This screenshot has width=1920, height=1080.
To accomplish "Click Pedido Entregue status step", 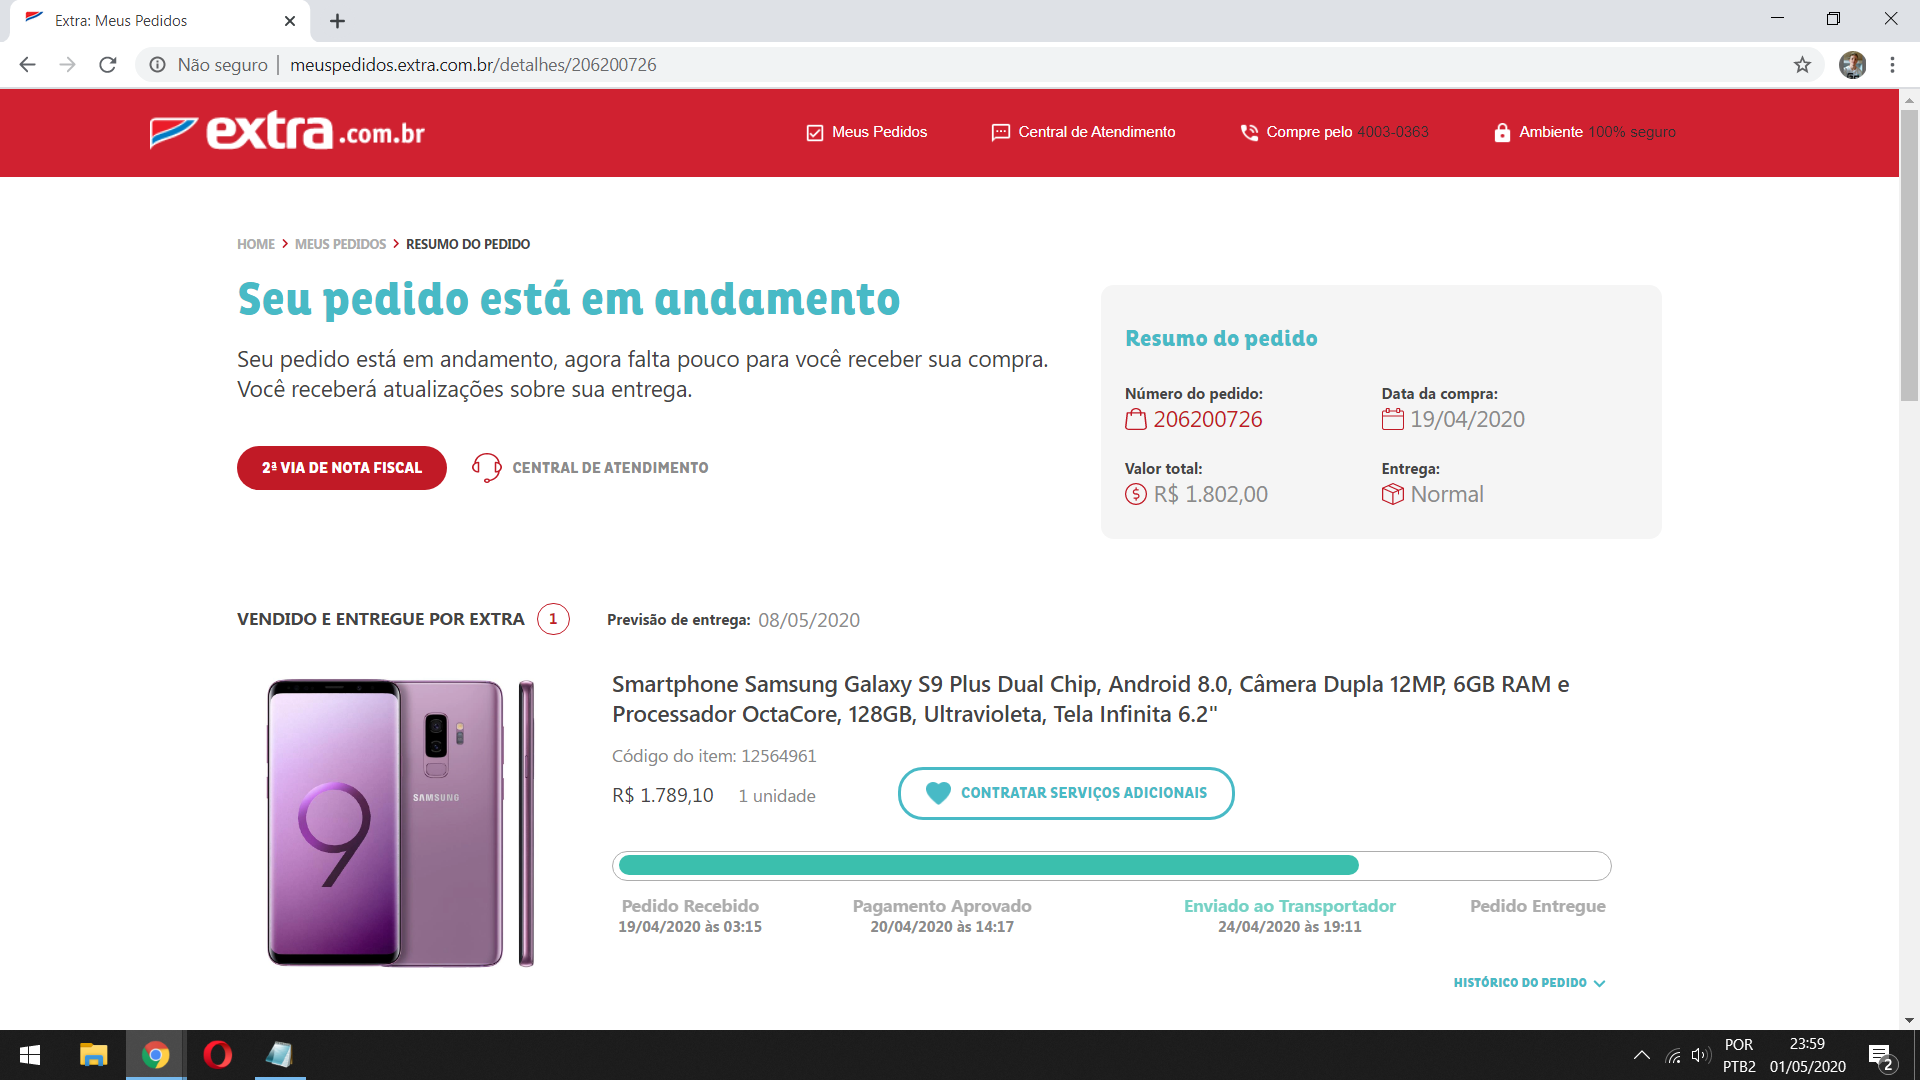I will click(x=1538, y=906).
